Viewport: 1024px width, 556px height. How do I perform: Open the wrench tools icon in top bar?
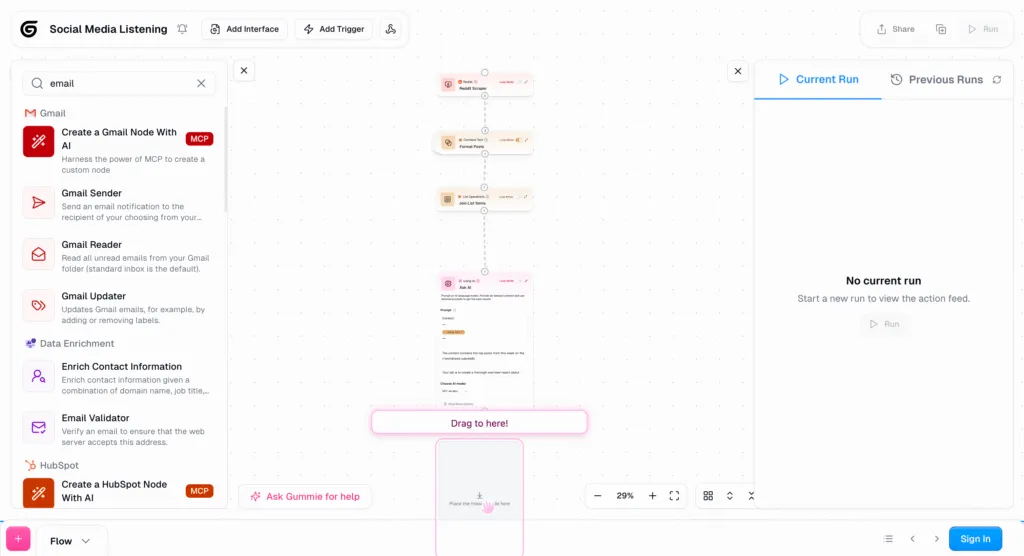point(391,29)
